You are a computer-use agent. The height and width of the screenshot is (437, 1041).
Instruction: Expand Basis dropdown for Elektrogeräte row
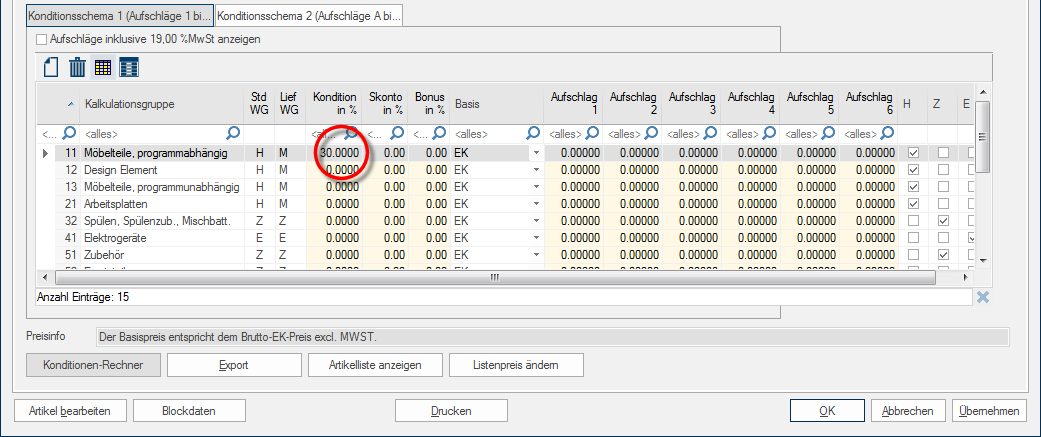point(535,238)
